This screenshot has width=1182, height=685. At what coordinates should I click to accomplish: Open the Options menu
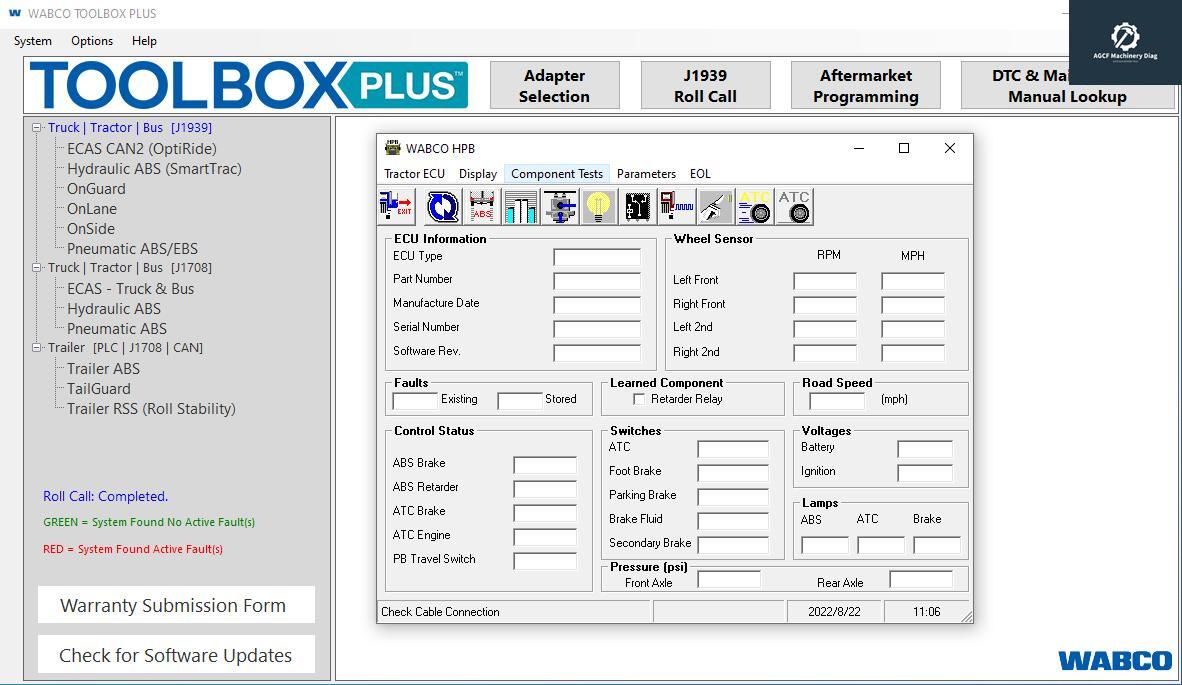pos(91,41)
